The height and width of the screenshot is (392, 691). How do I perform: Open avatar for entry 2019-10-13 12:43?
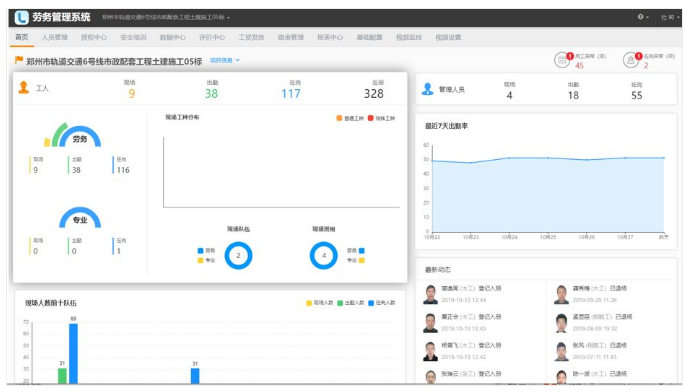point(430,323)
